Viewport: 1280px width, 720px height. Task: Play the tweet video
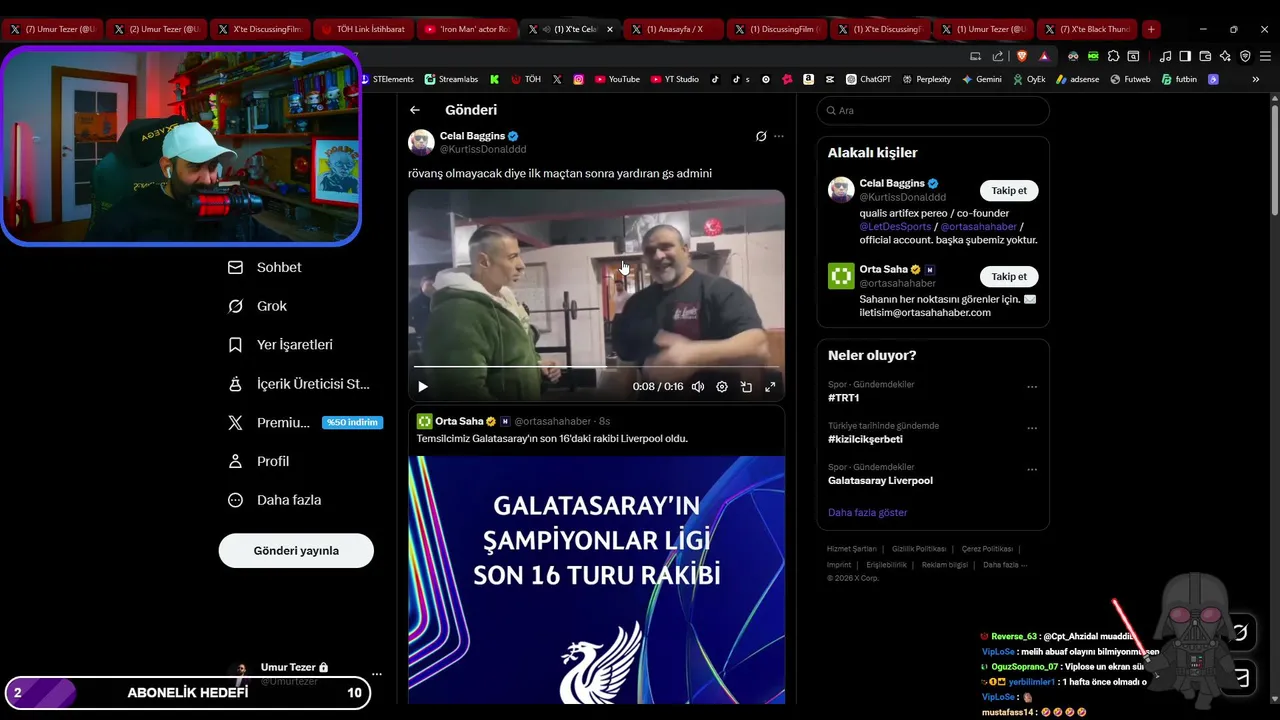[423, 387]
